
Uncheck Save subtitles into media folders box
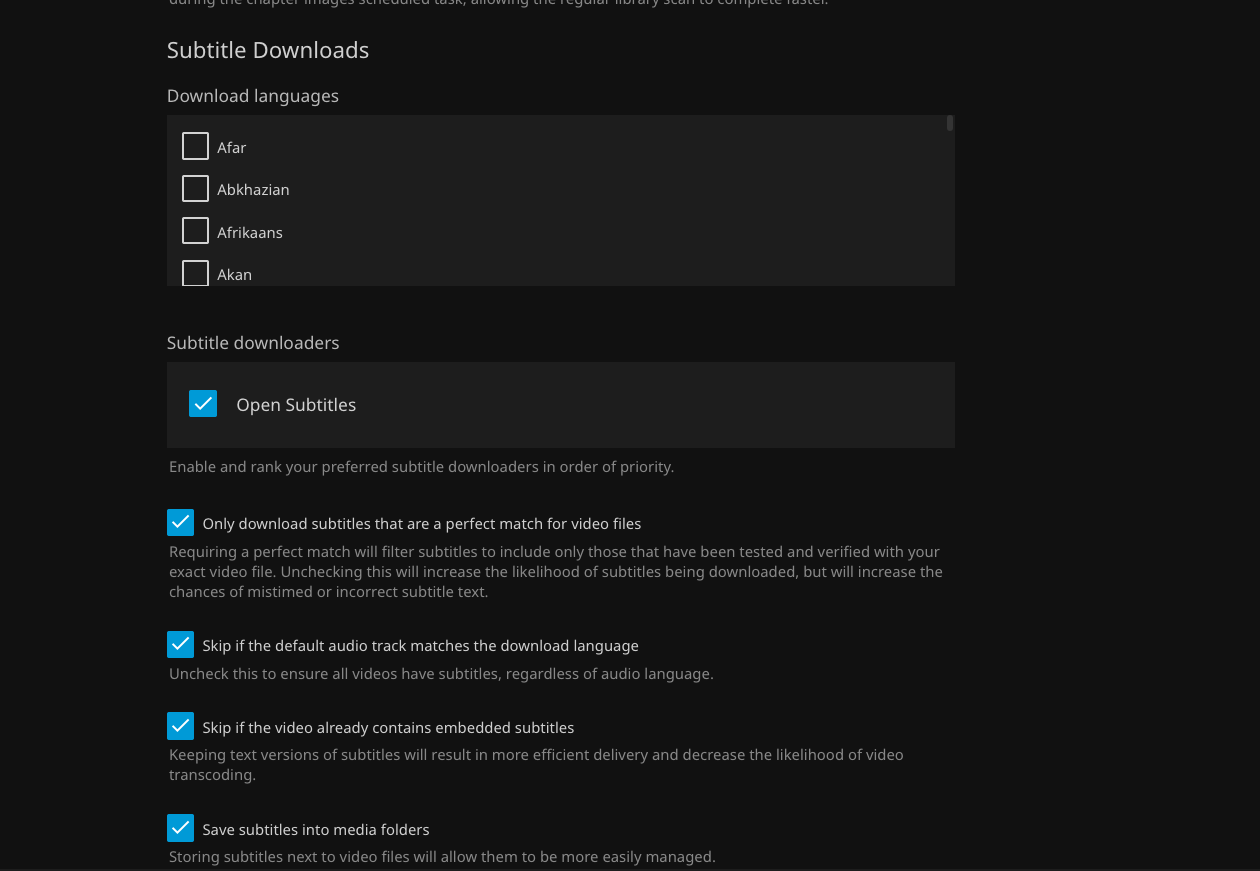pos(180,828)
